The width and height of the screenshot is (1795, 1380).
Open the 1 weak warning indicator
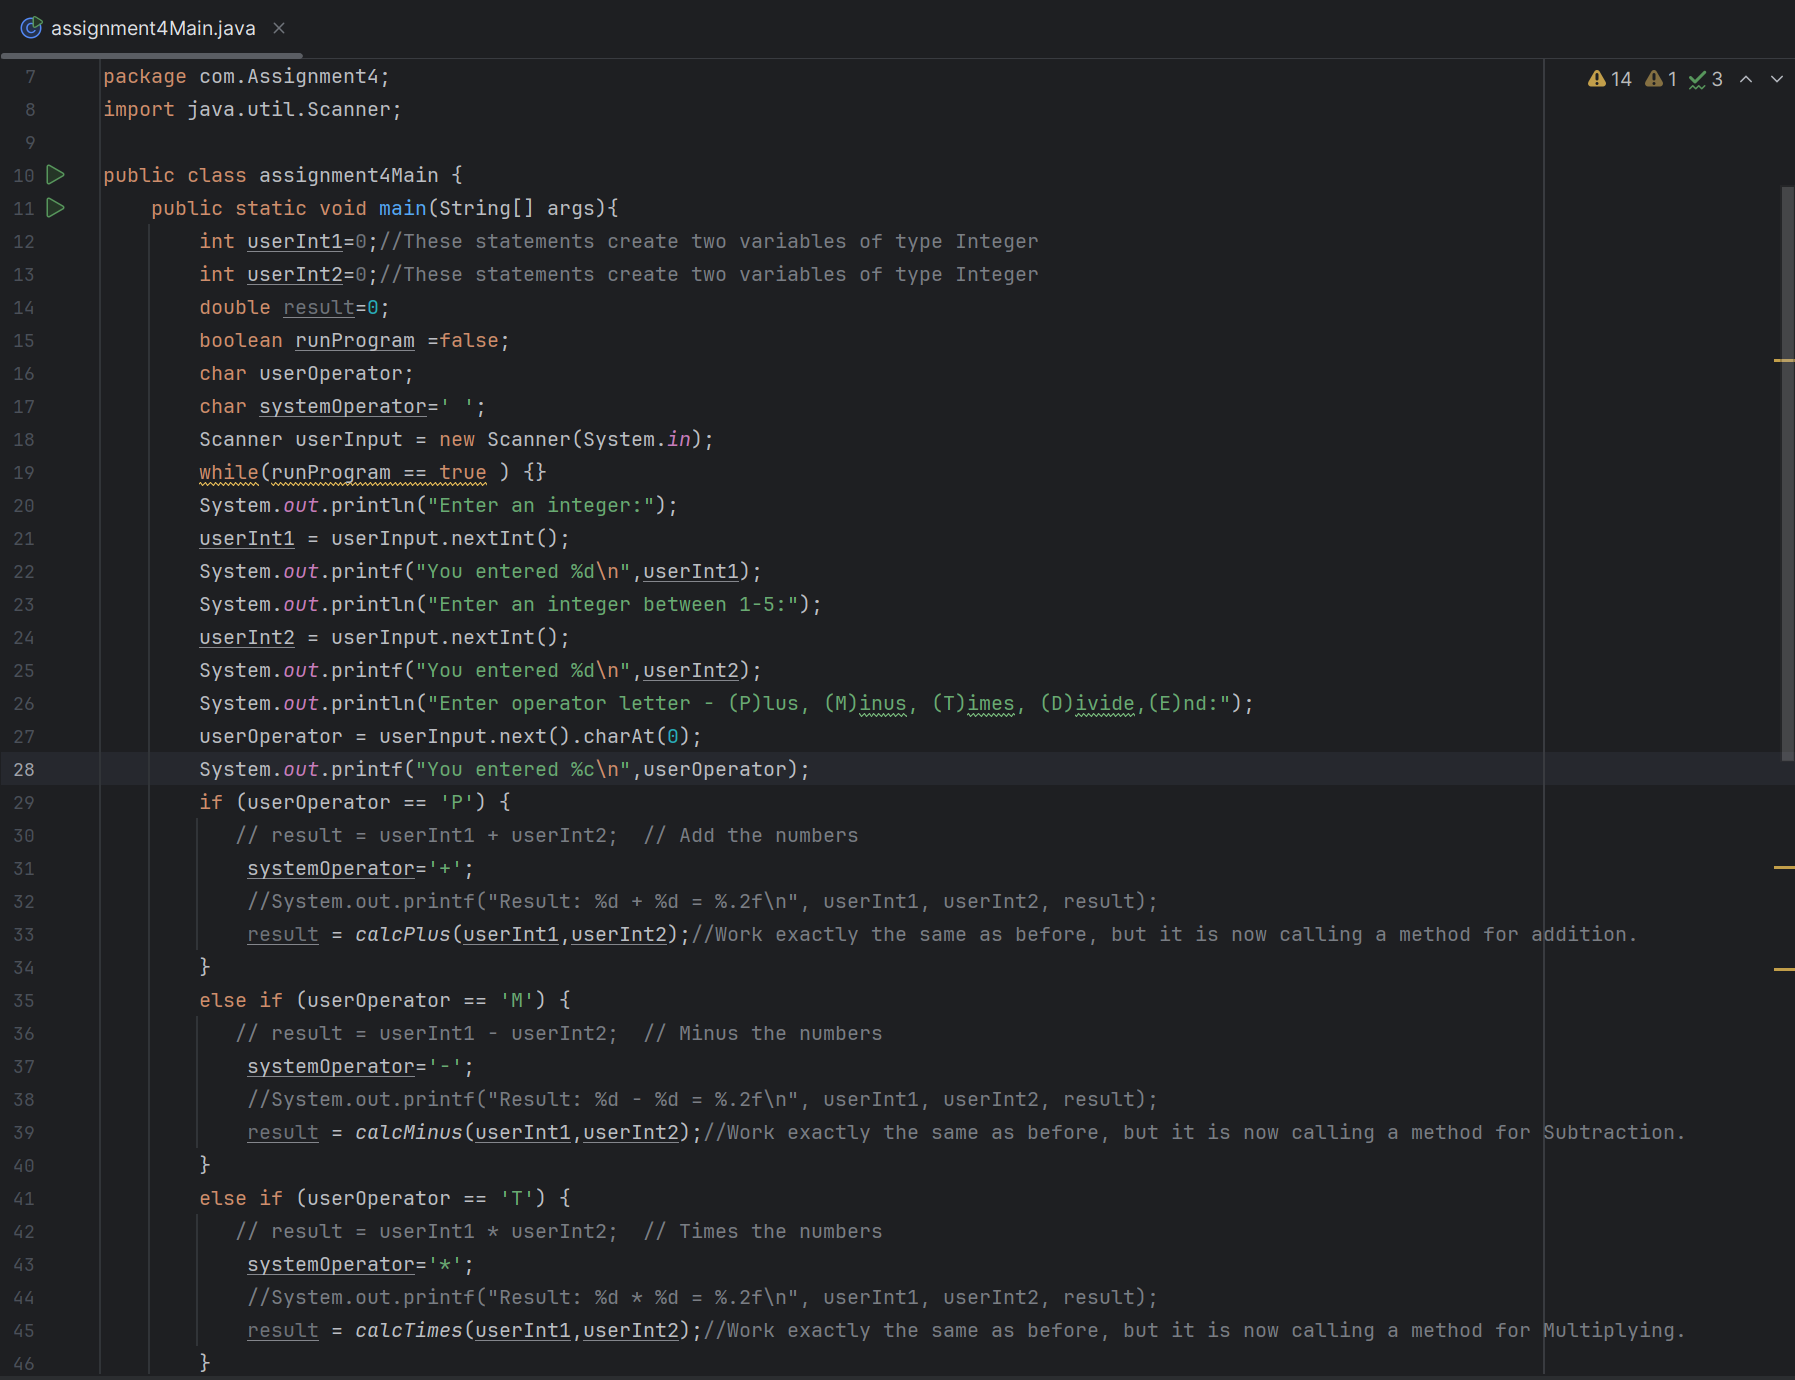coord(1661,79)
